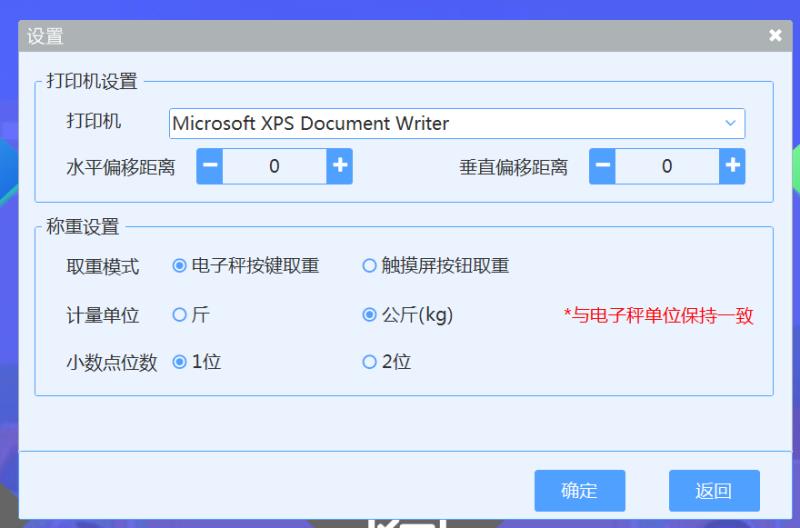Confirm settings with the 确定 button
800x528 pixels.
point(579,490)
